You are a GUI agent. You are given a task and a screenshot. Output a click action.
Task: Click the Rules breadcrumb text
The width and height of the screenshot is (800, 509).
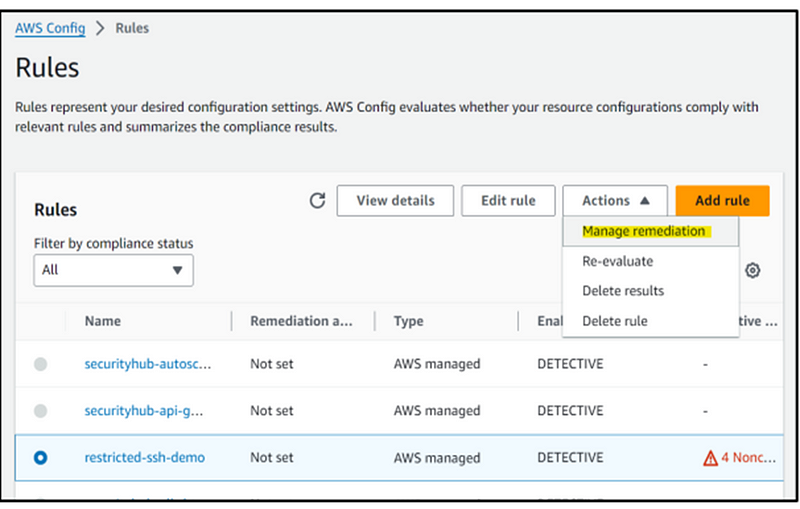pos(132,28)
